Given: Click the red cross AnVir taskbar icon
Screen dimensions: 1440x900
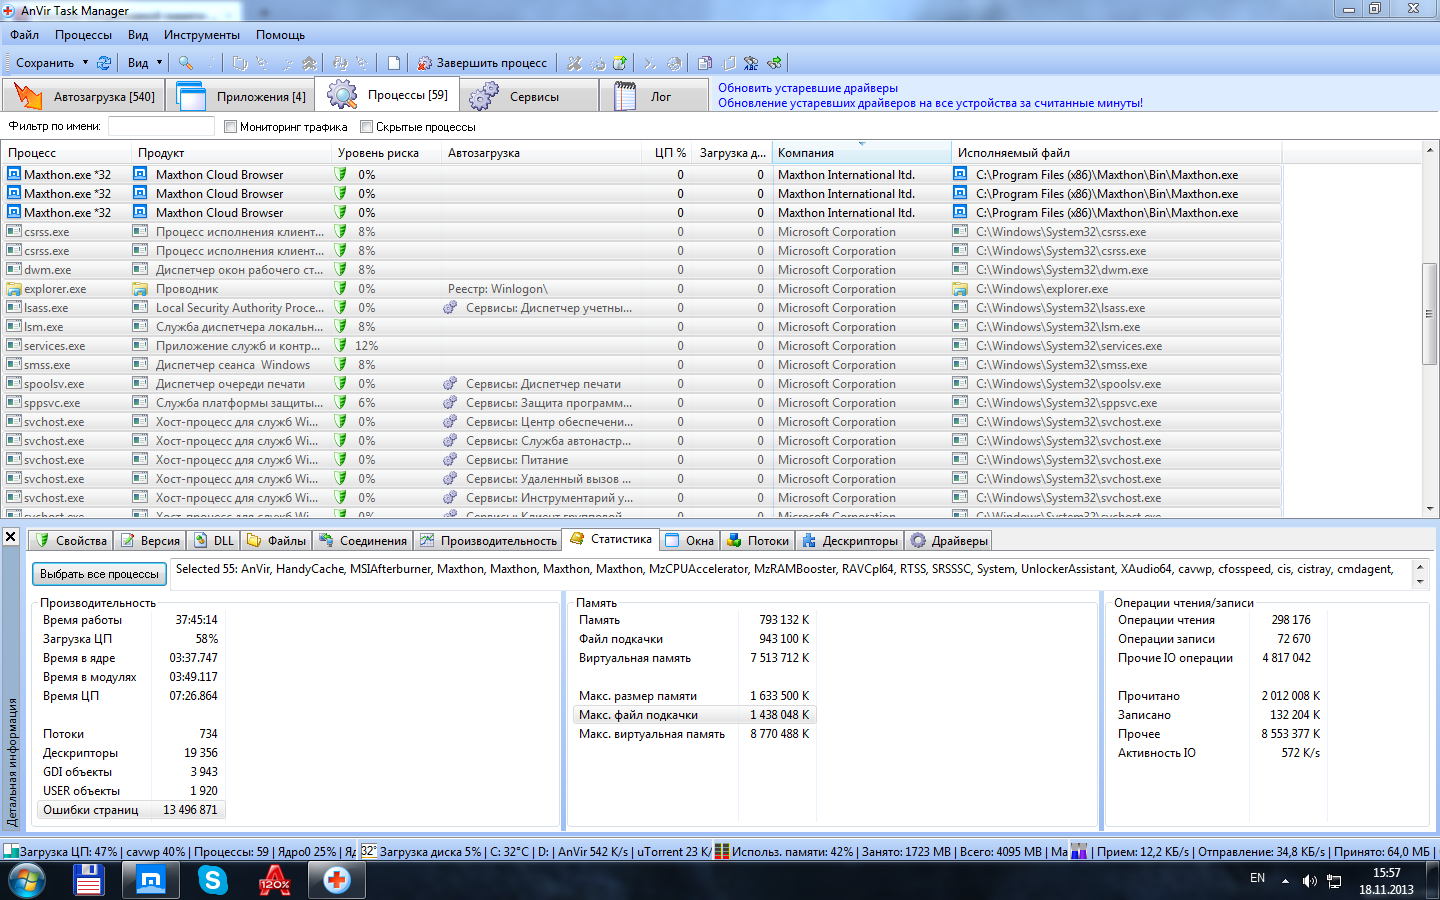Looking at the screenshot, I should click(337, 881).
